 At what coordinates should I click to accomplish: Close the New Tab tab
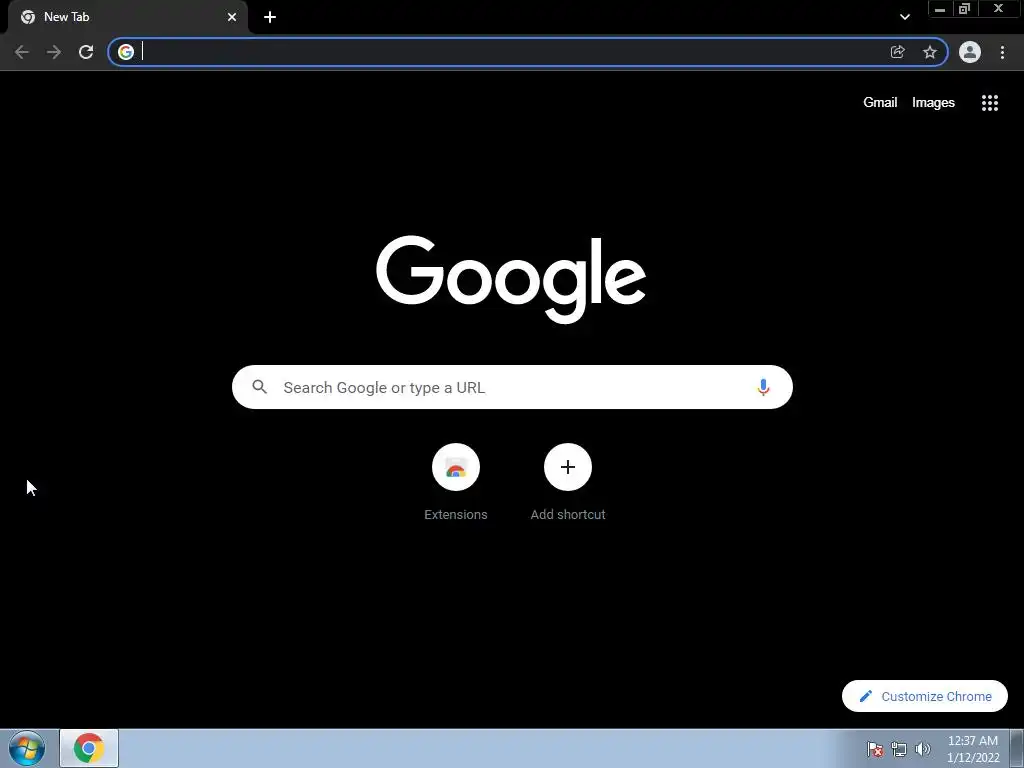point(232,17)
